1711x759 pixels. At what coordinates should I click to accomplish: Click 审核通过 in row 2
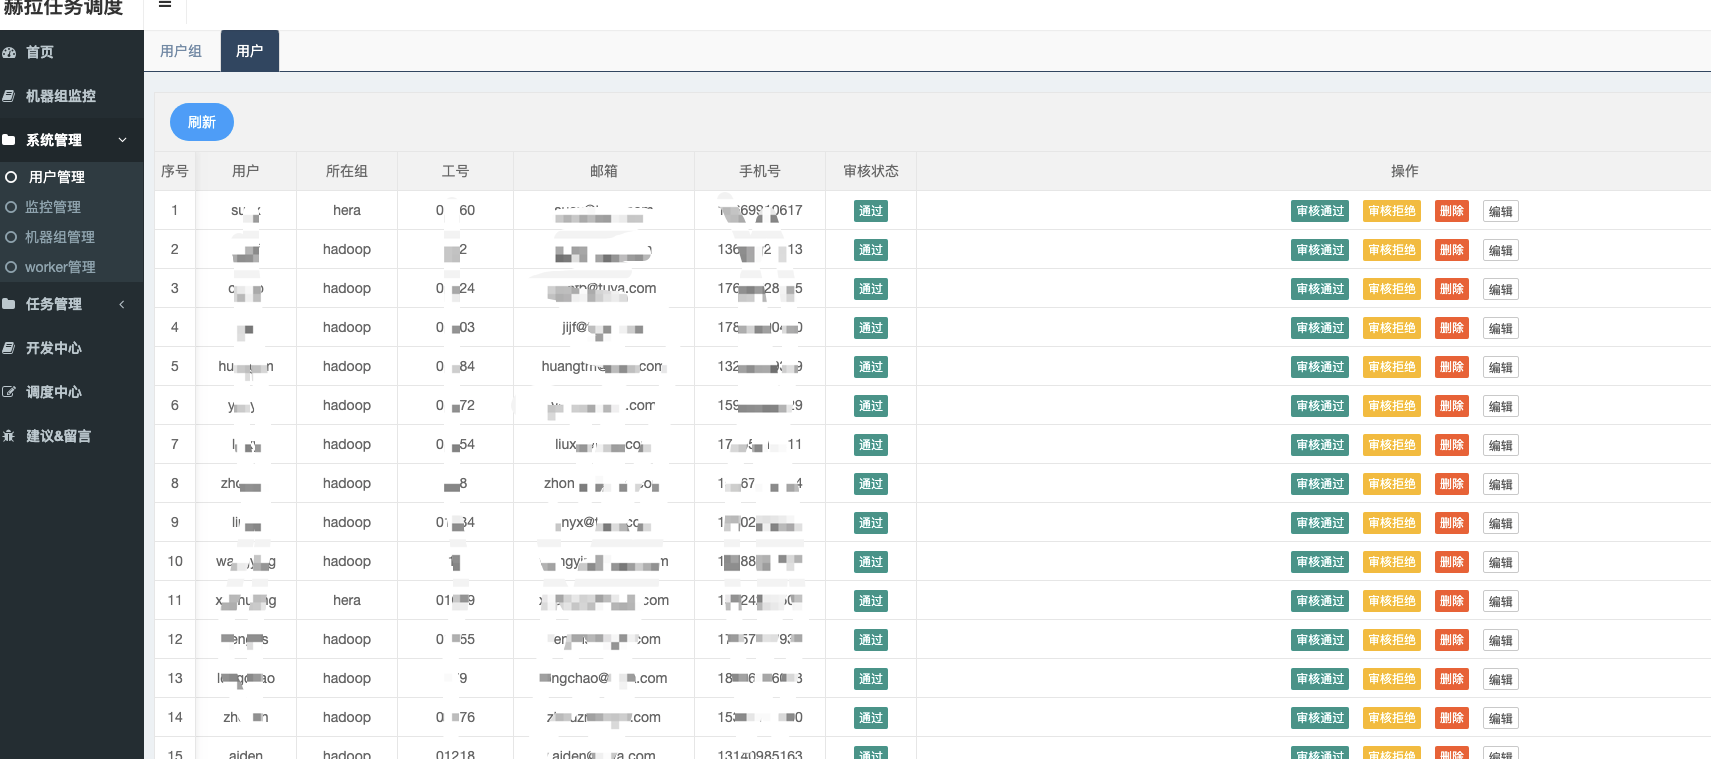click(x=1320, y=250)
